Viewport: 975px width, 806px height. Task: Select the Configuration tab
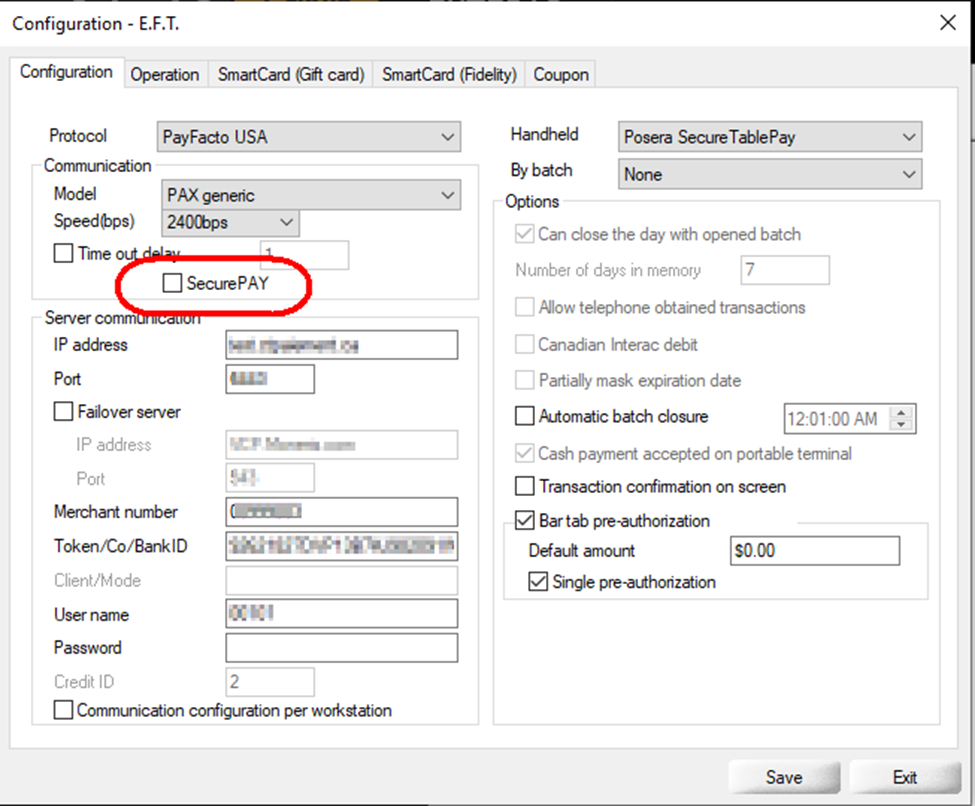tap(67, 72)
